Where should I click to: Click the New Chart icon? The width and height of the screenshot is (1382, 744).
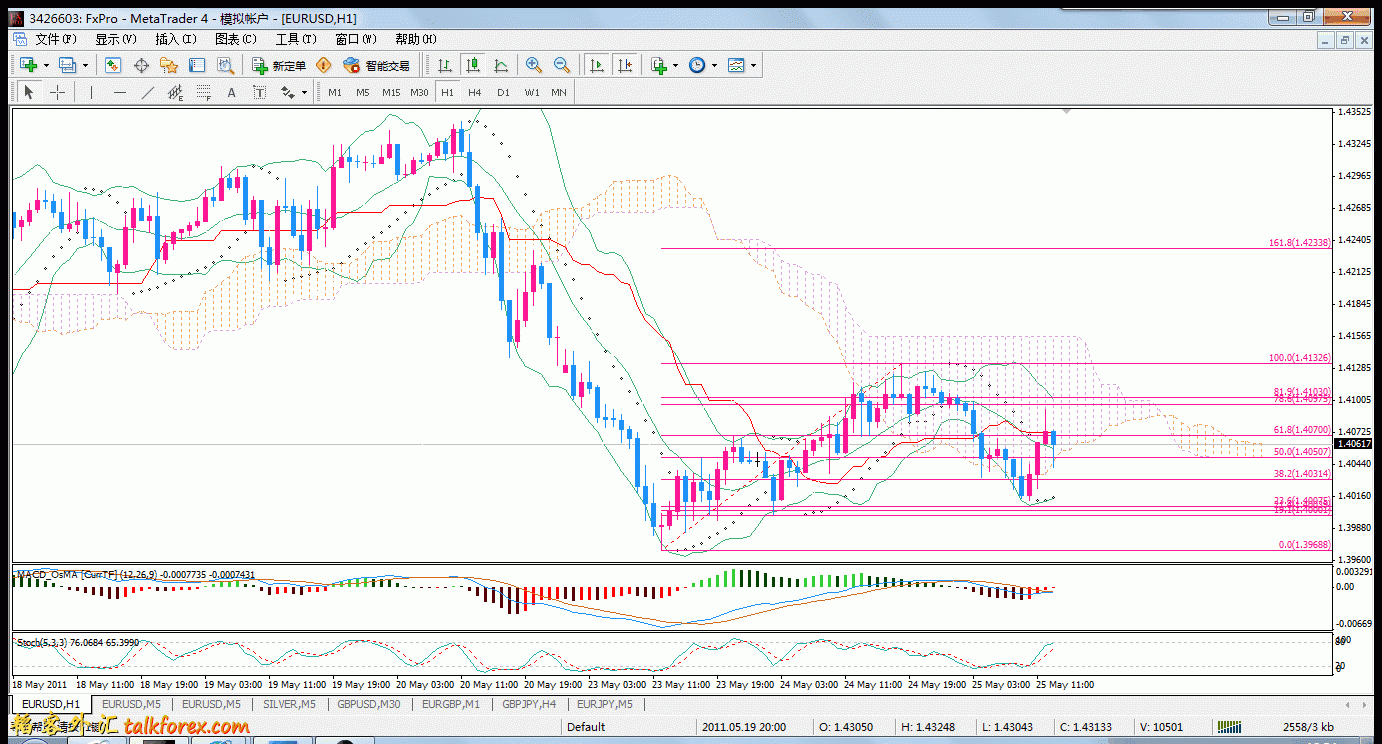coord(28,65)
